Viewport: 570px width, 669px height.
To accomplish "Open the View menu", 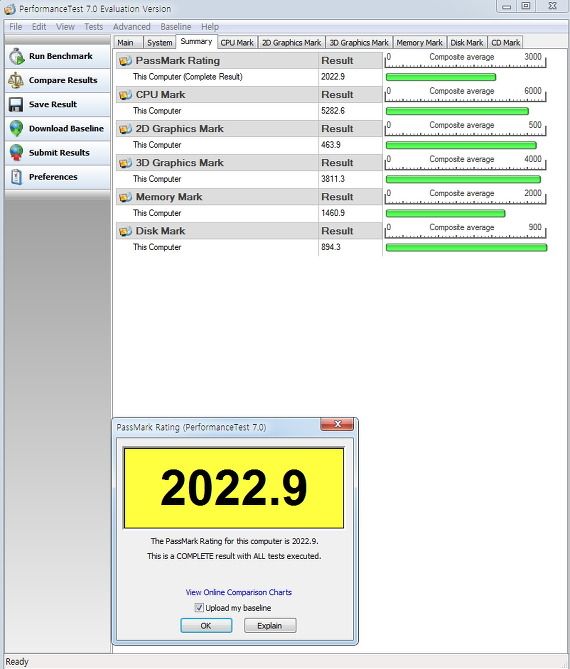I will click(65, 26).
